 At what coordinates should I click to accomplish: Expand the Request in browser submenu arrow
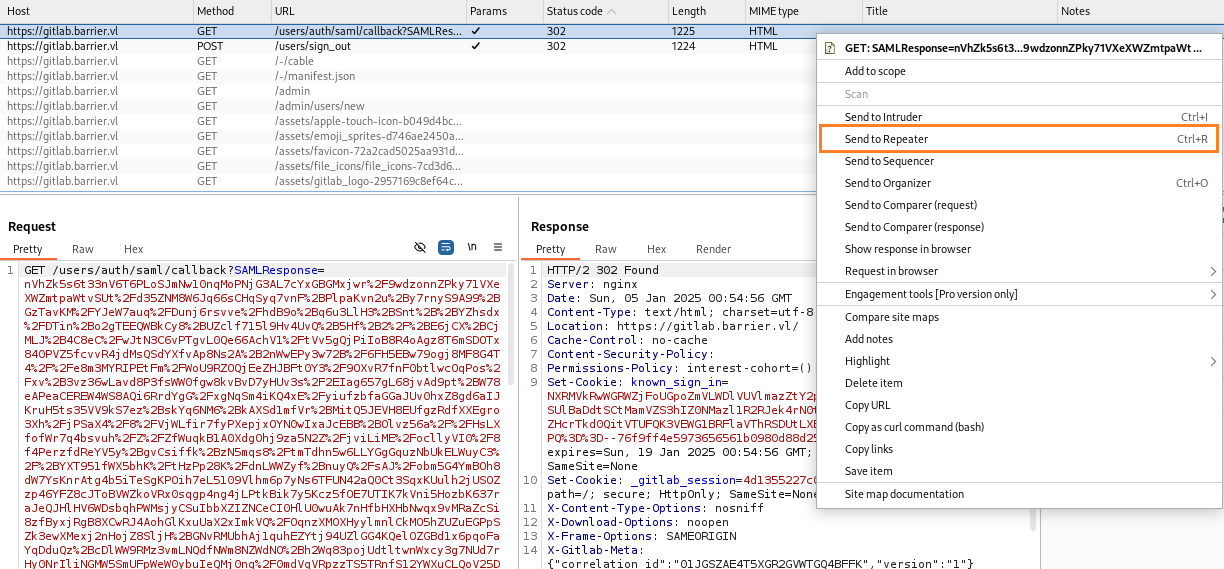(1213, 271)
